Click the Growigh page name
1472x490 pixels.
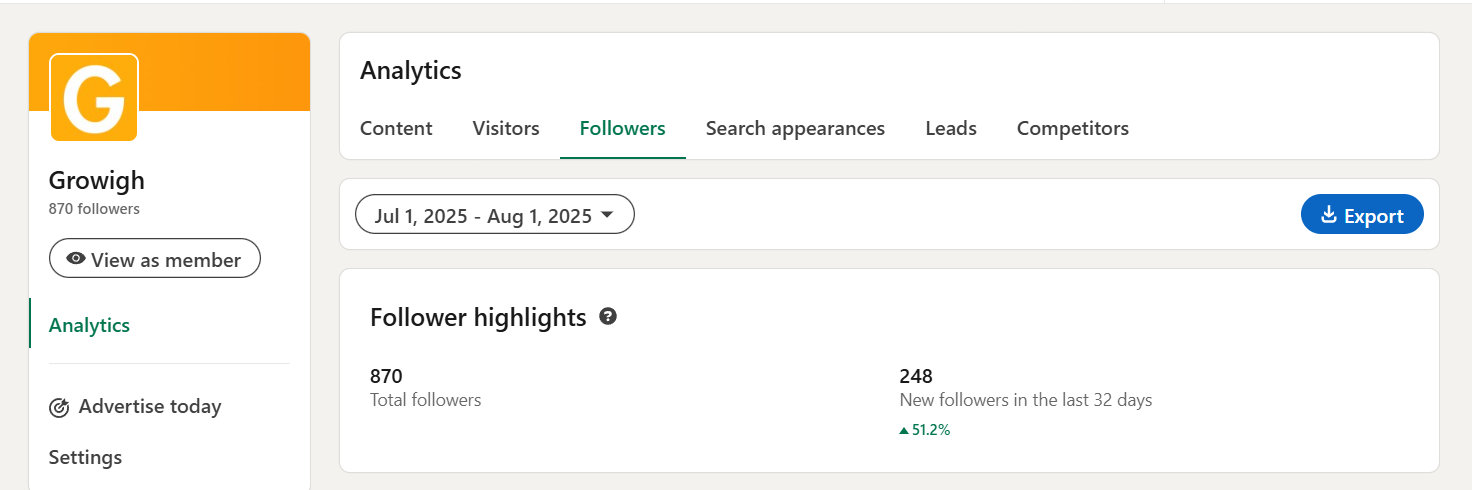(97, 181)
